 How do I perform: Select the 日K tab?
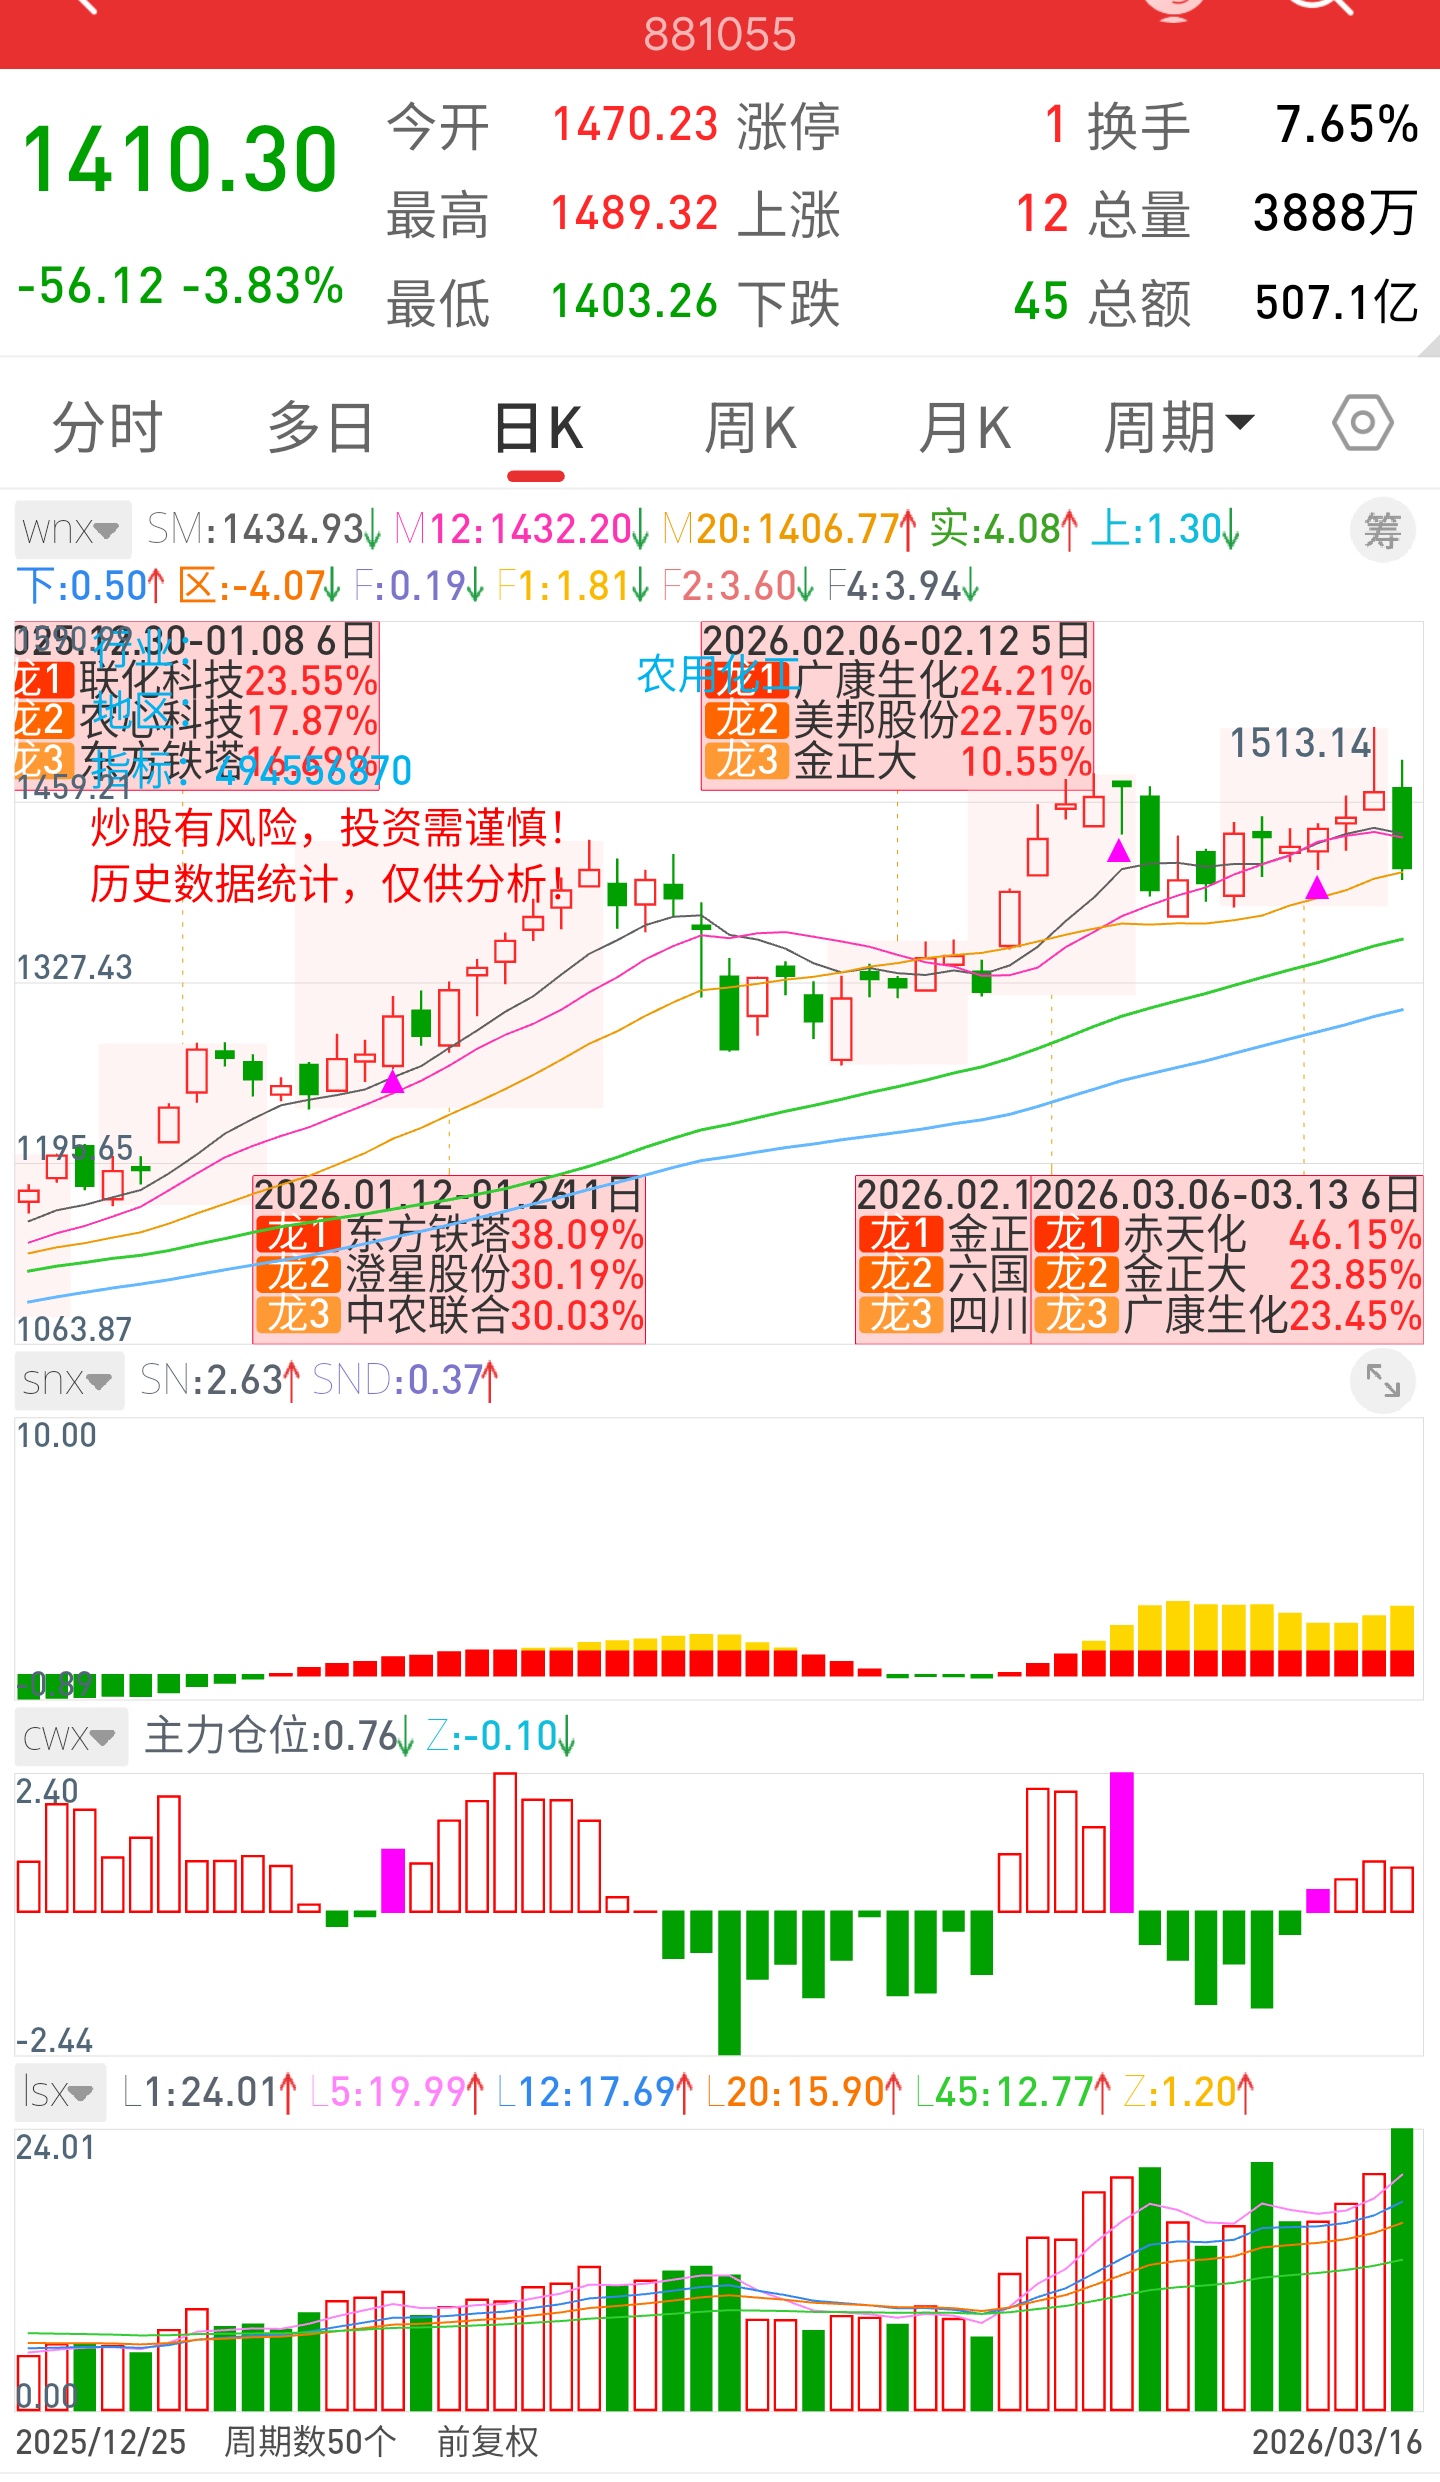[x=537, y=430]
